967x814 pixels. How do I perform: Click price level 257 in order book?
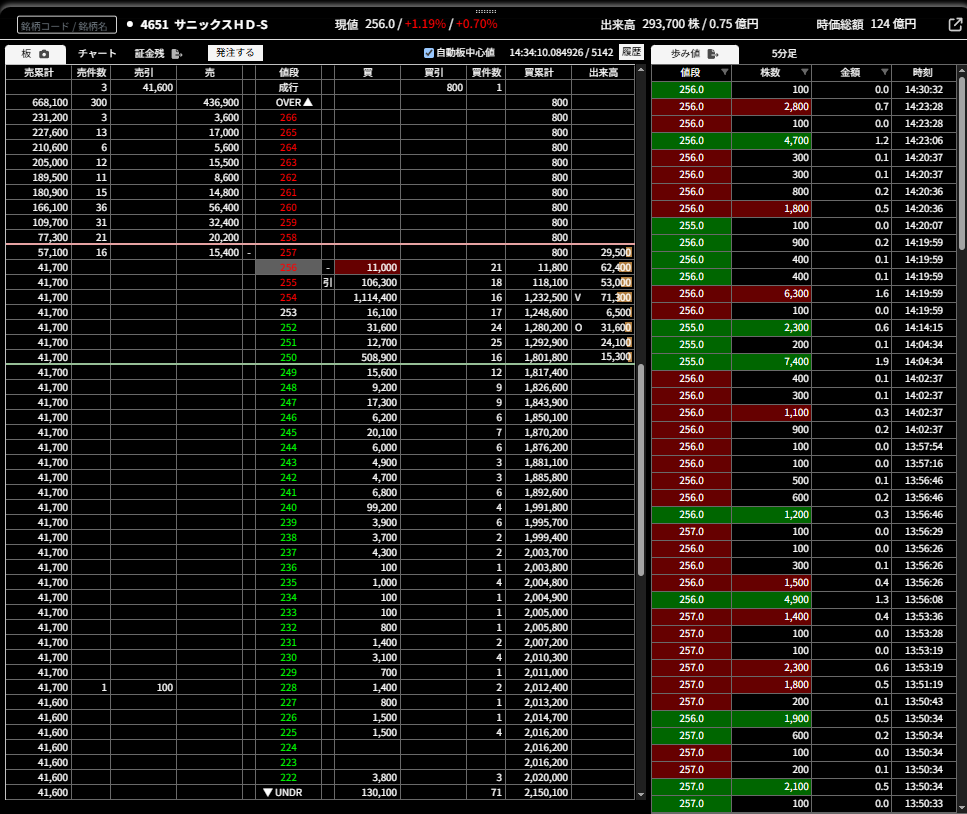coord(288,252)
